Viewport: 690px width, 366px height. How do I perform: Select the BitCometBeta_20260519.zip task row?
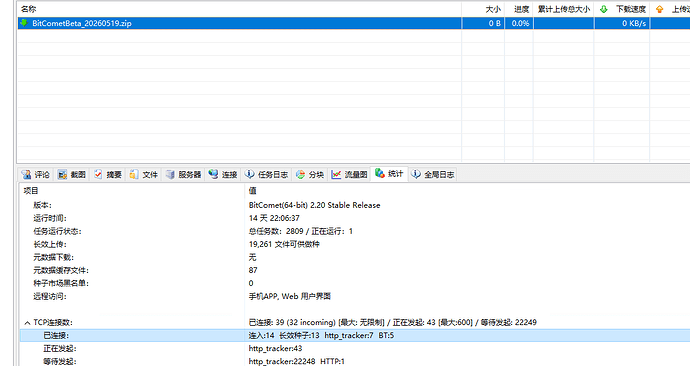click(x=354, y=23)
